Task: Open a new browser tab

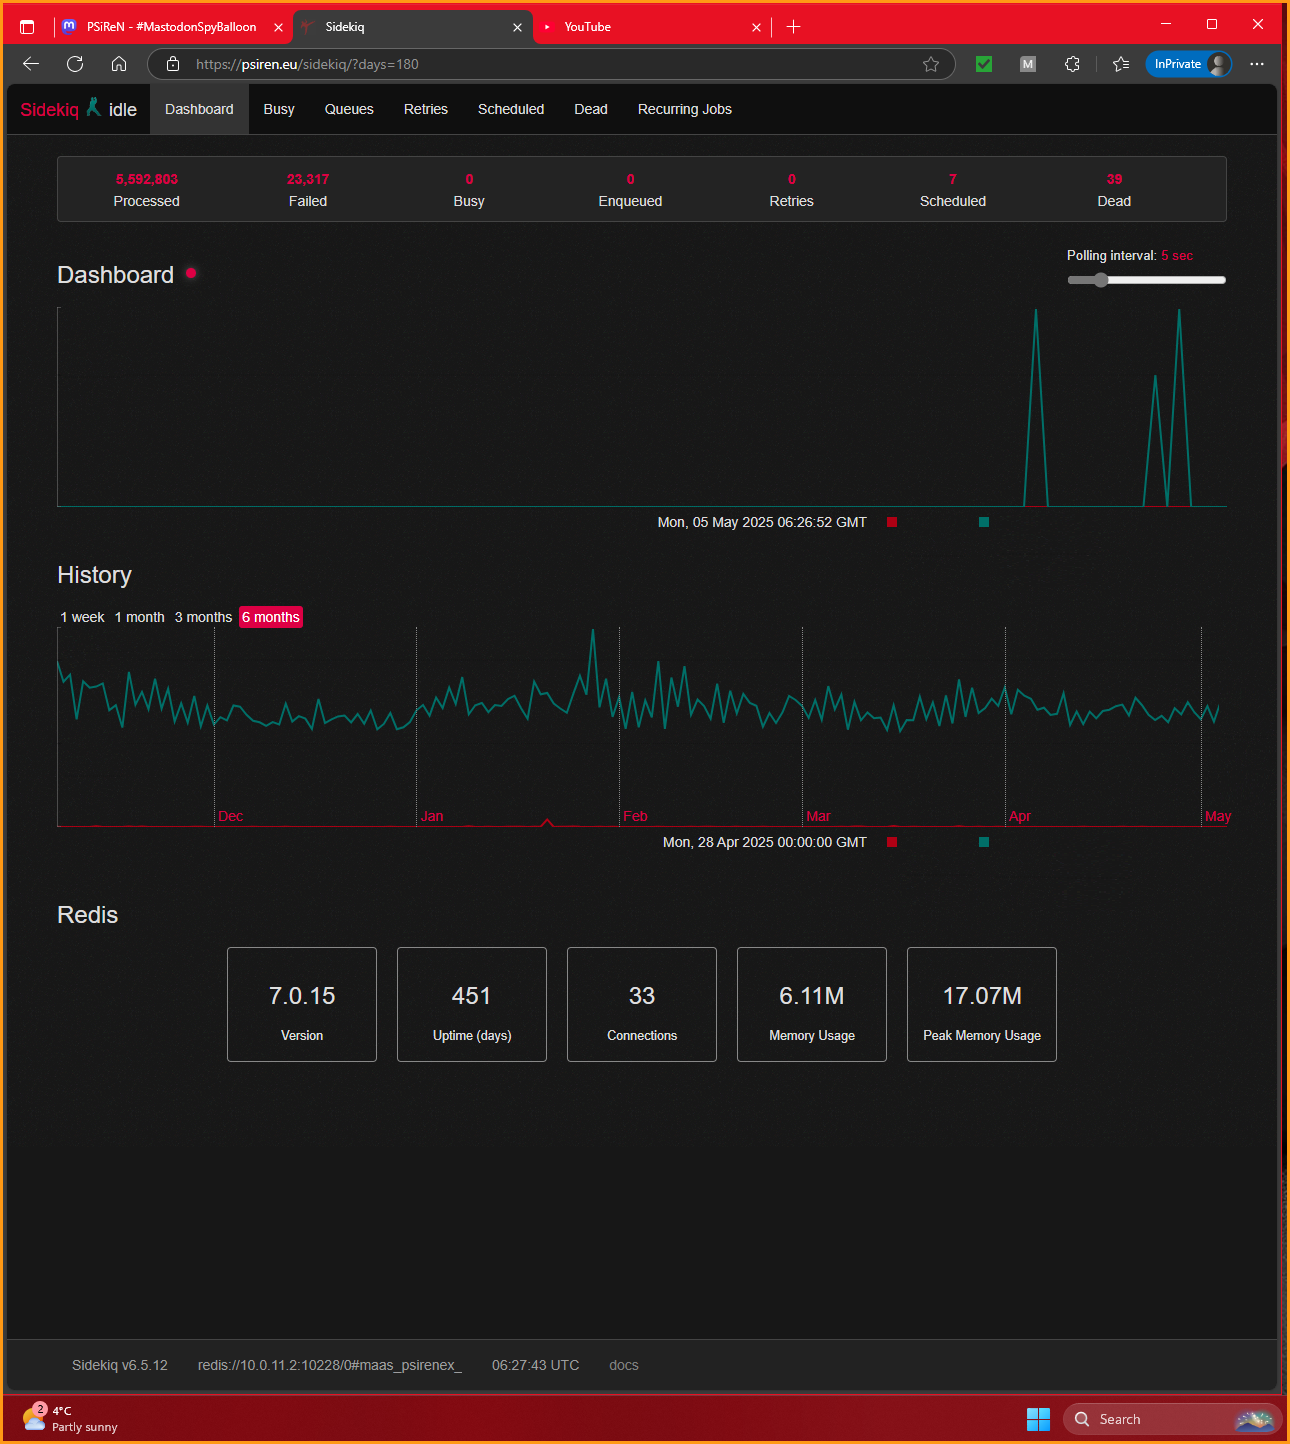Action: pyautogui.click(x=793, y=27)
